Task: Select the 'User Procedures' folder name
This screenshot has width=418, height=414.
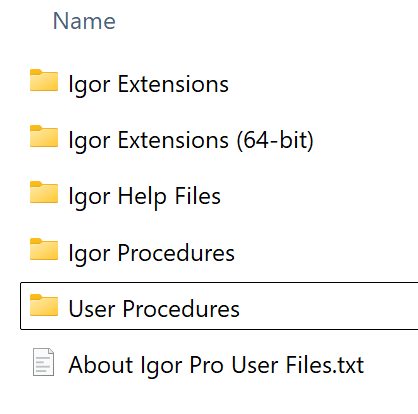Action: [154, 309]
